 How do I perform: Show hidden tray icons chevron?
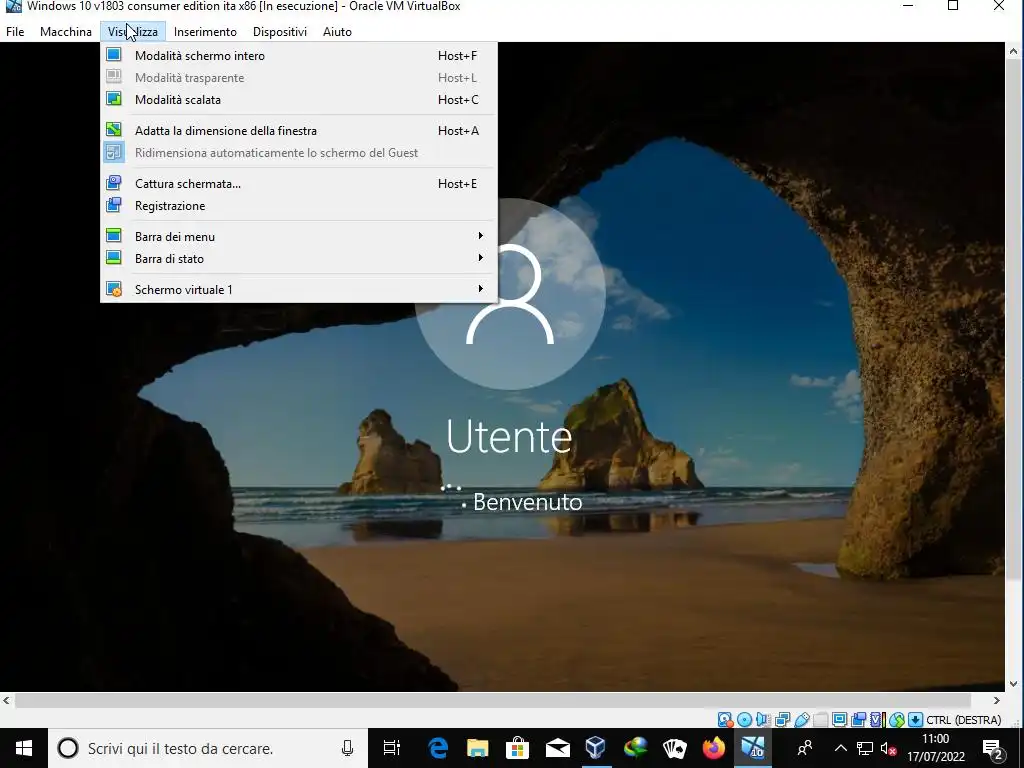840,748
